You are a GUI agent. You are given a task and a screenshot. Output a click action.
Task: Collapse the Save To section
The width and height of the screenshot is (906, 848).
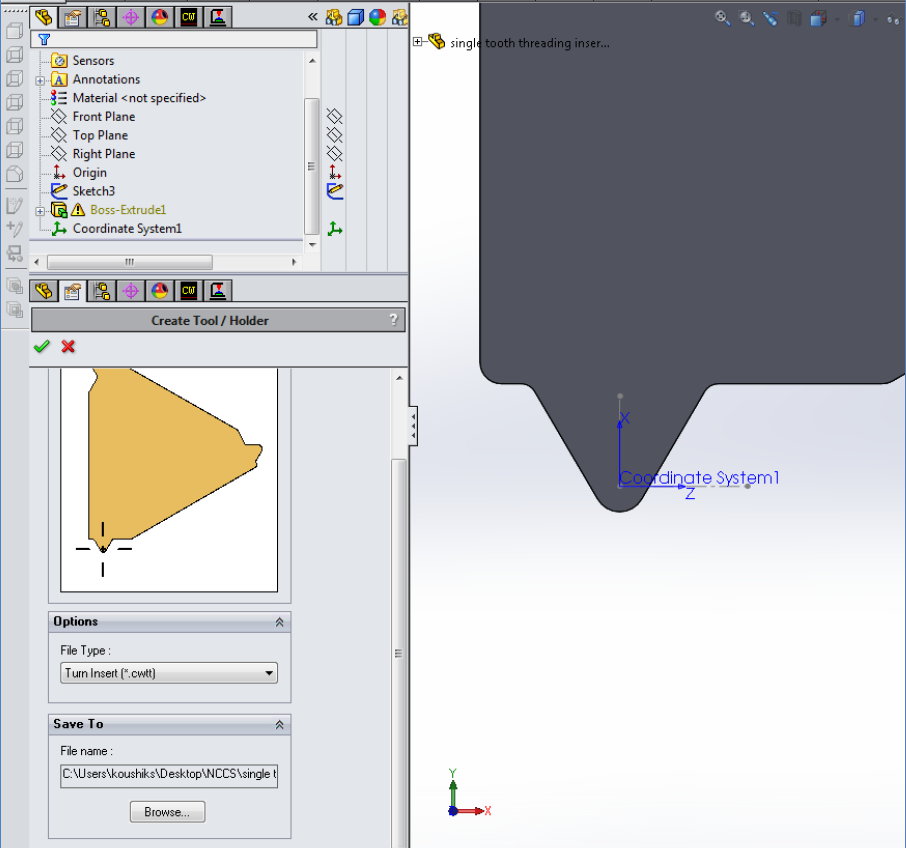279,724
